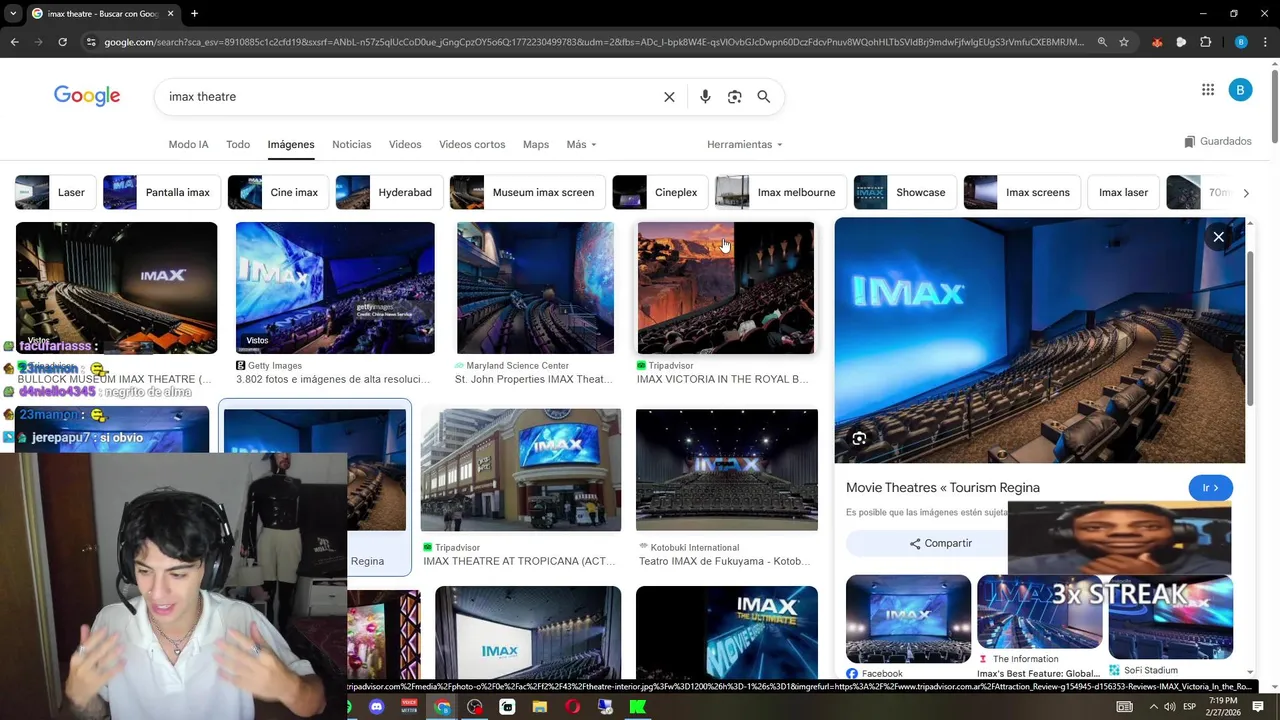Switch to the Maps tab
Screen dimensions: 1280x720
coord(536,145)
